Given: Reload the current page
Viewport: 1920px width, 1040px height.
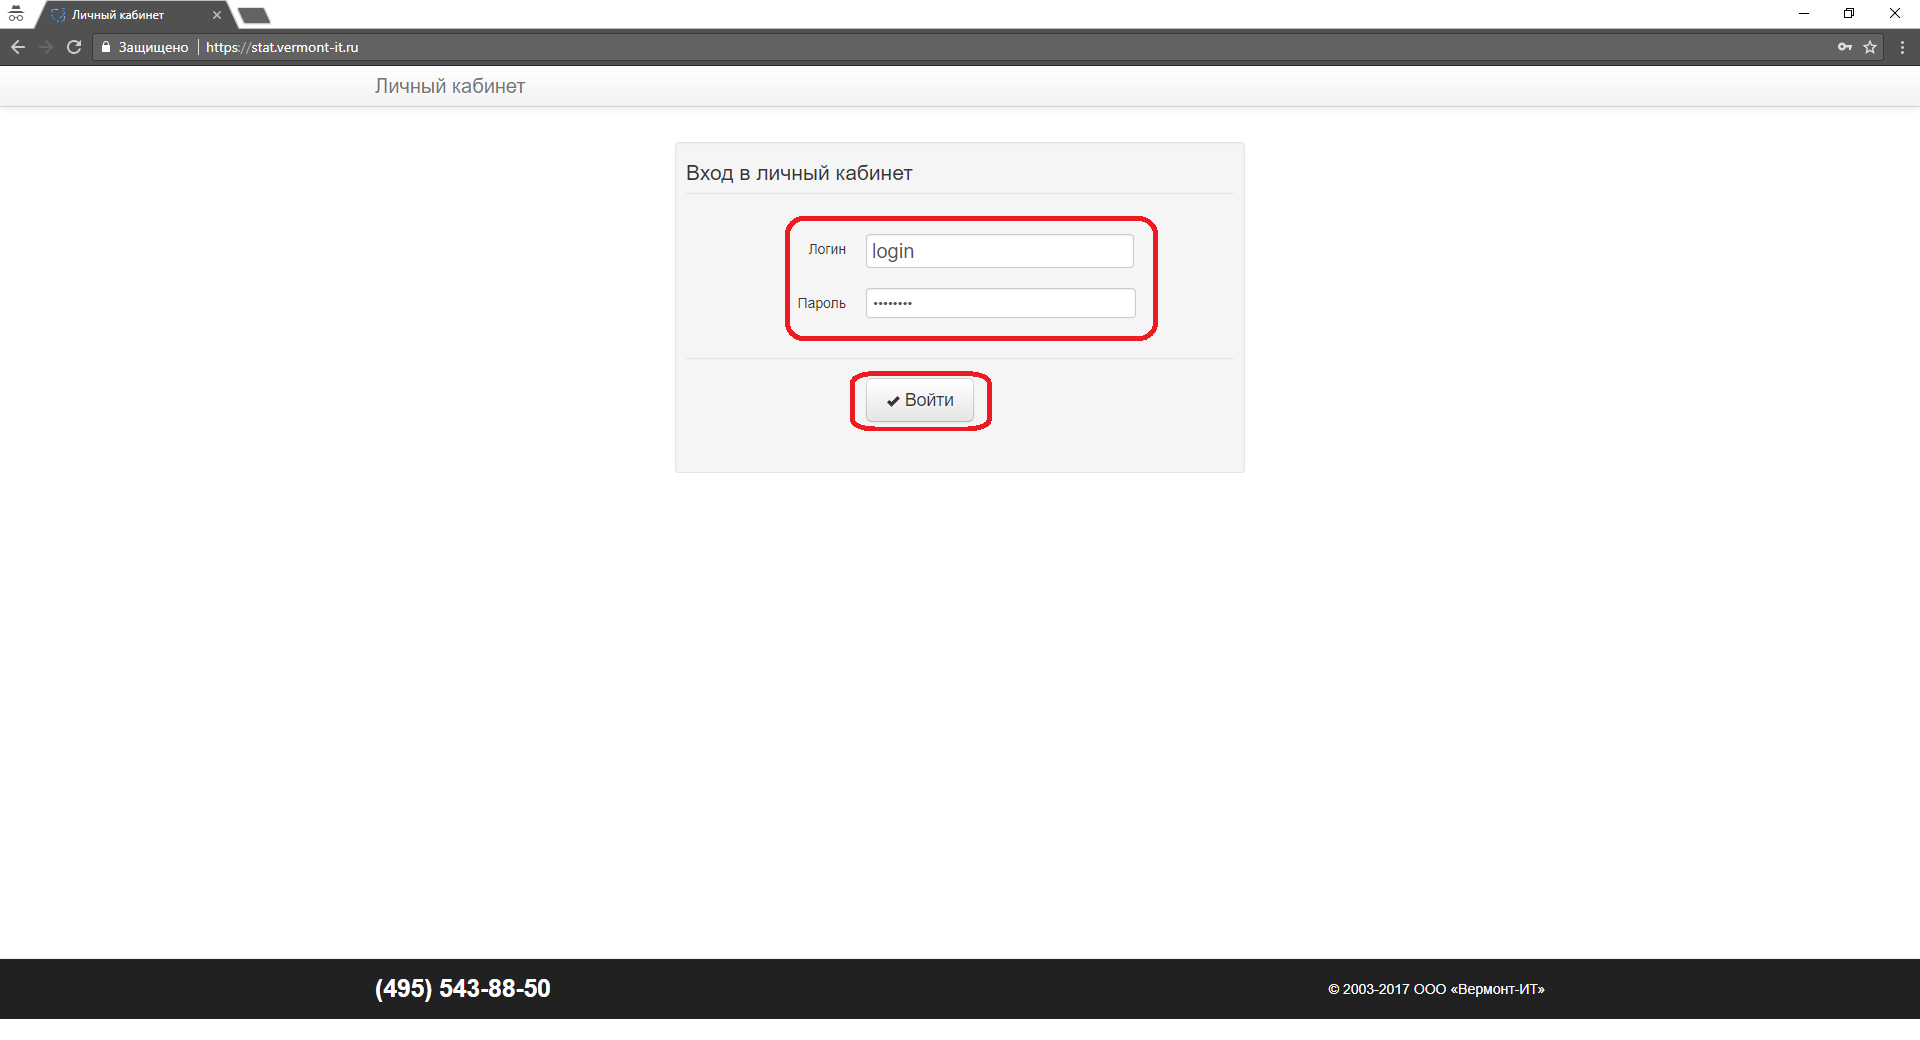Looking at the screenshot, I should coord(74,47).
